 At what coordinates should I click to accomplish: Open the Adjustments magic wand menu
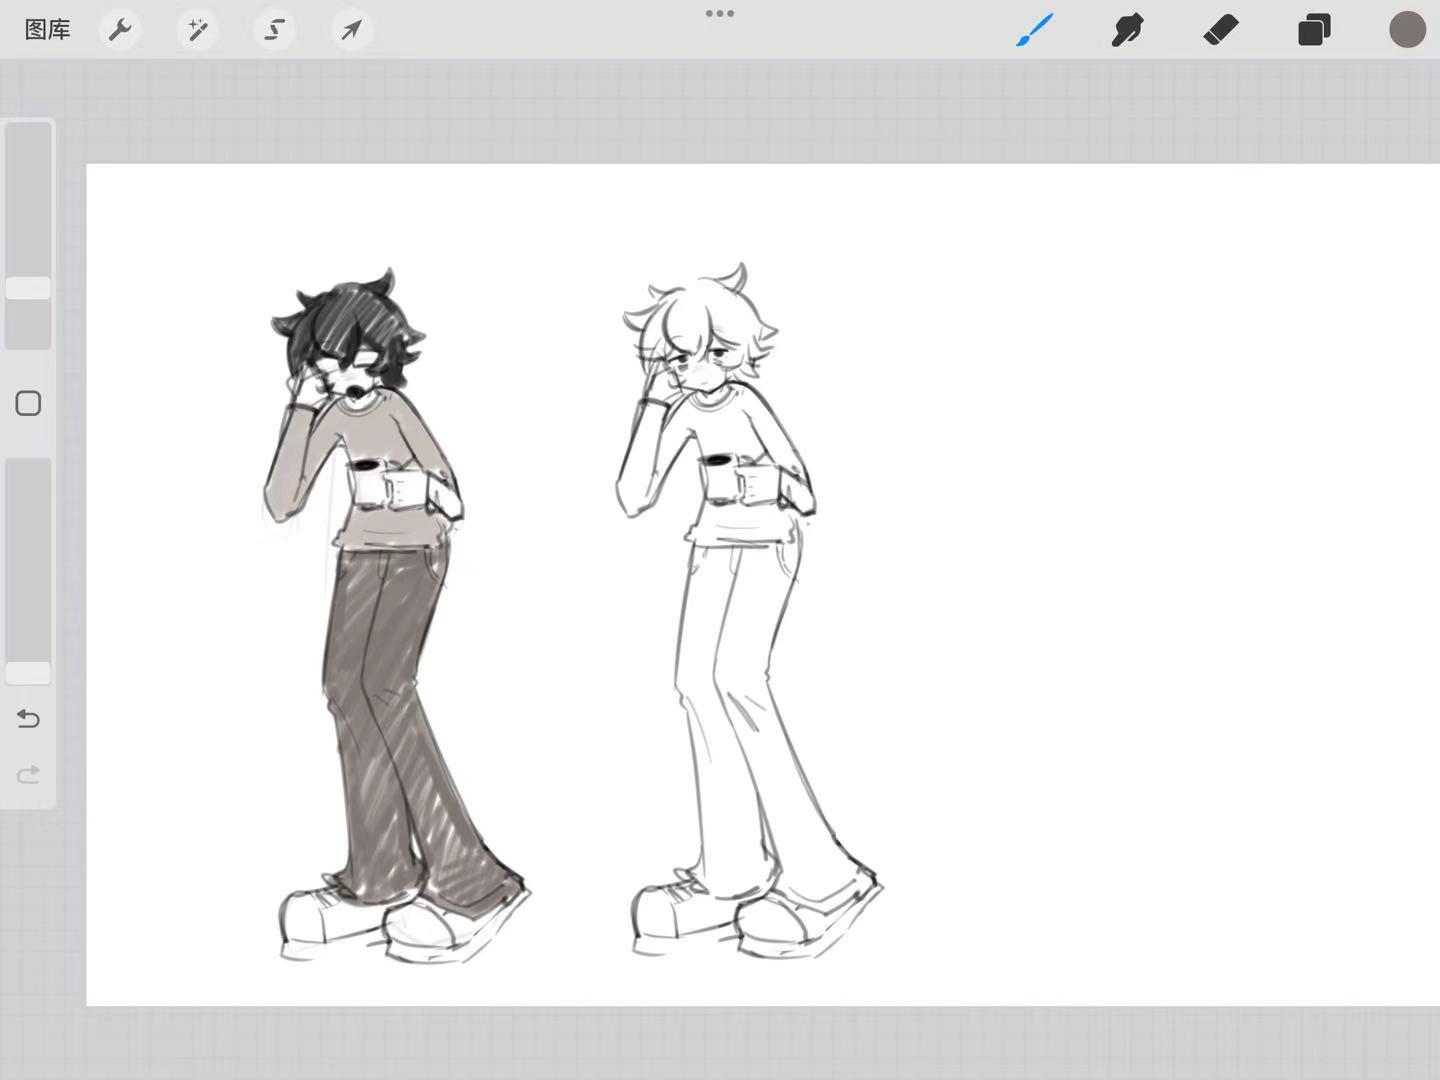coord(197,30)
